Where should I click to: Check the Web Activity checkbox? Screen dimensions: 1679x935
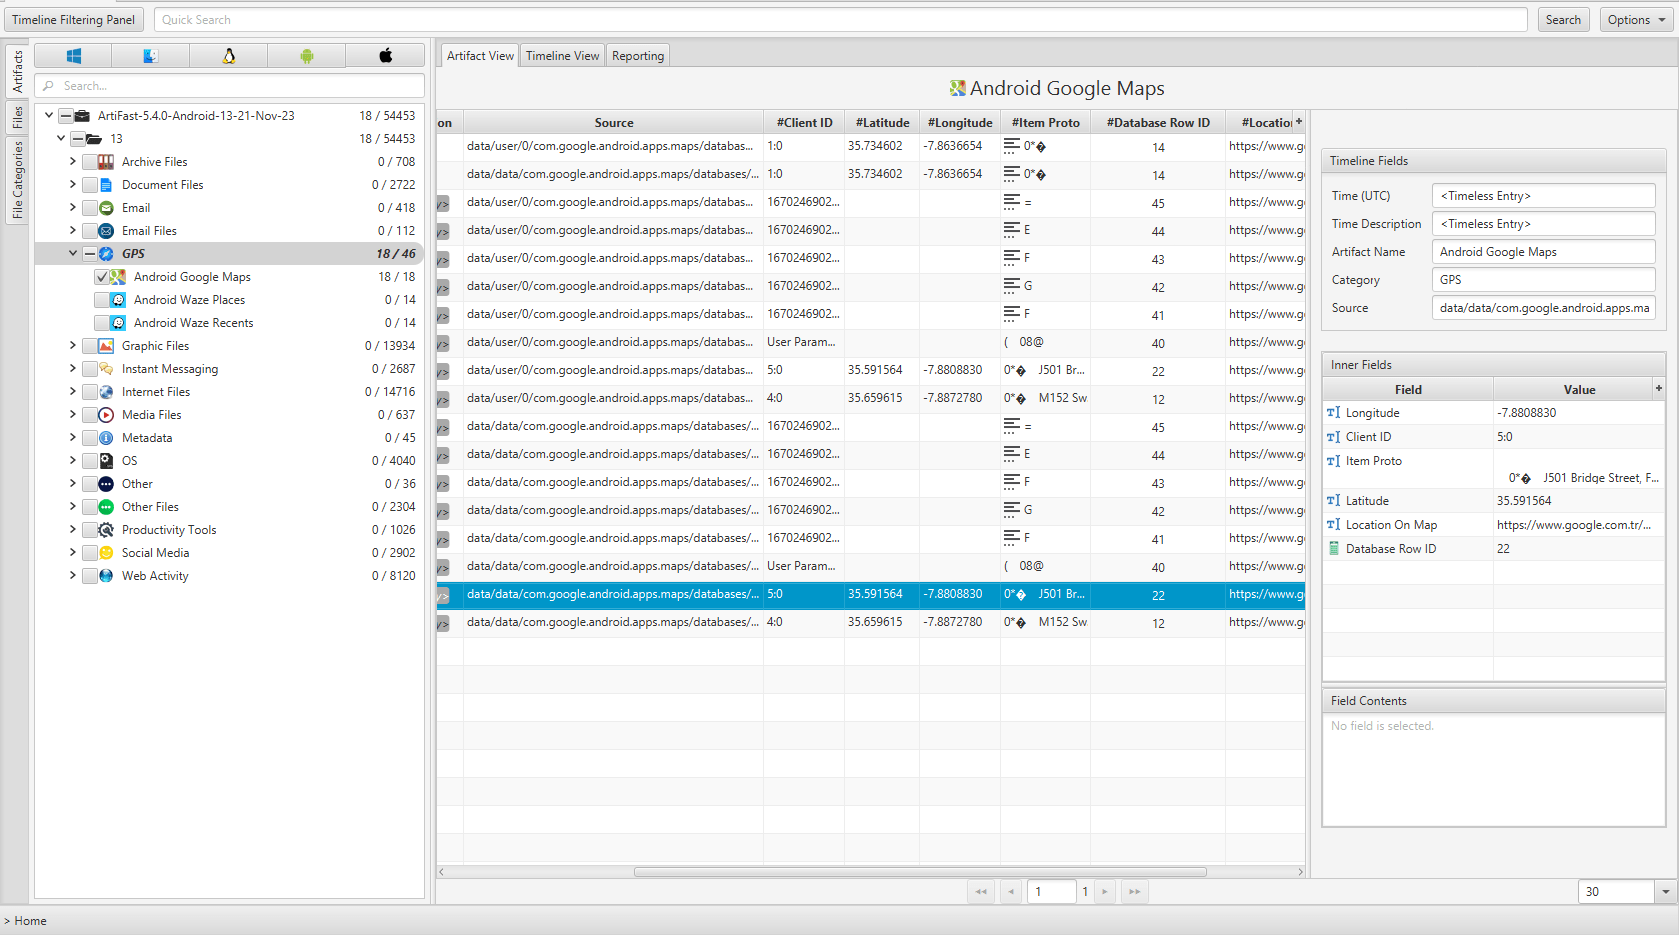coord(89,576)
